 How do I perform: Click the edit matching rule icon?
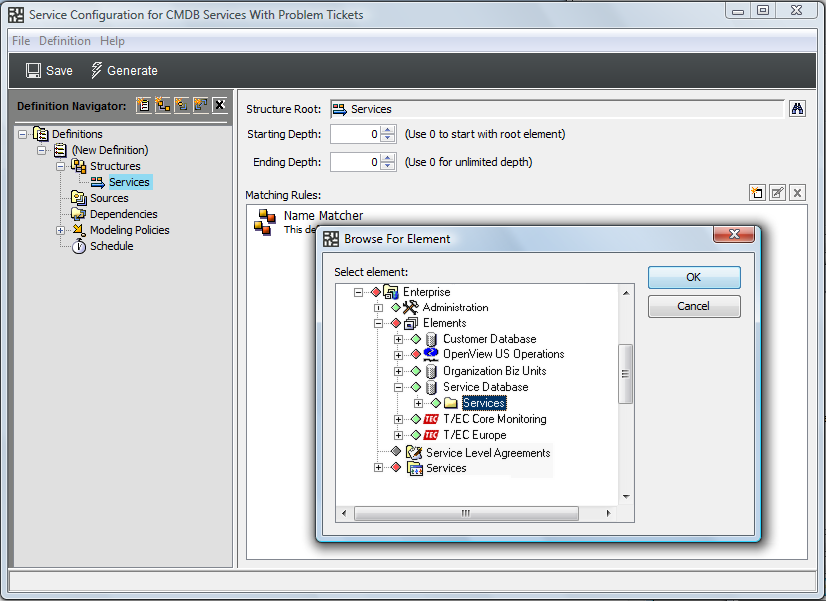tap(778, 193)
